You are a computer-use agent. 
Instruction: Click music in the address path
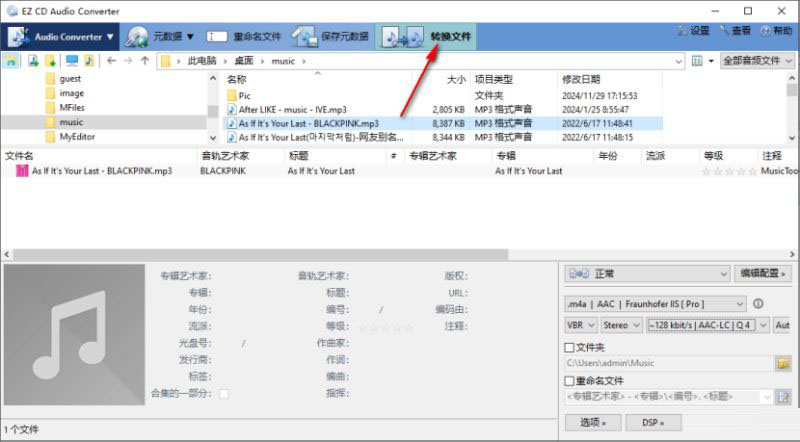point(283,61)
